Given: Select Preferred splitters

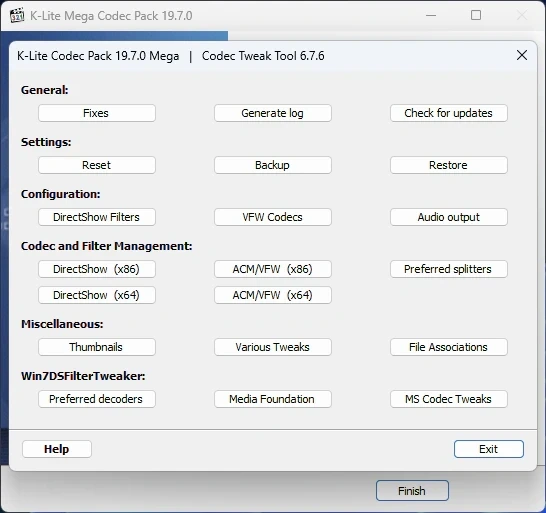Looking at the screenshot, I should [448, 269].
